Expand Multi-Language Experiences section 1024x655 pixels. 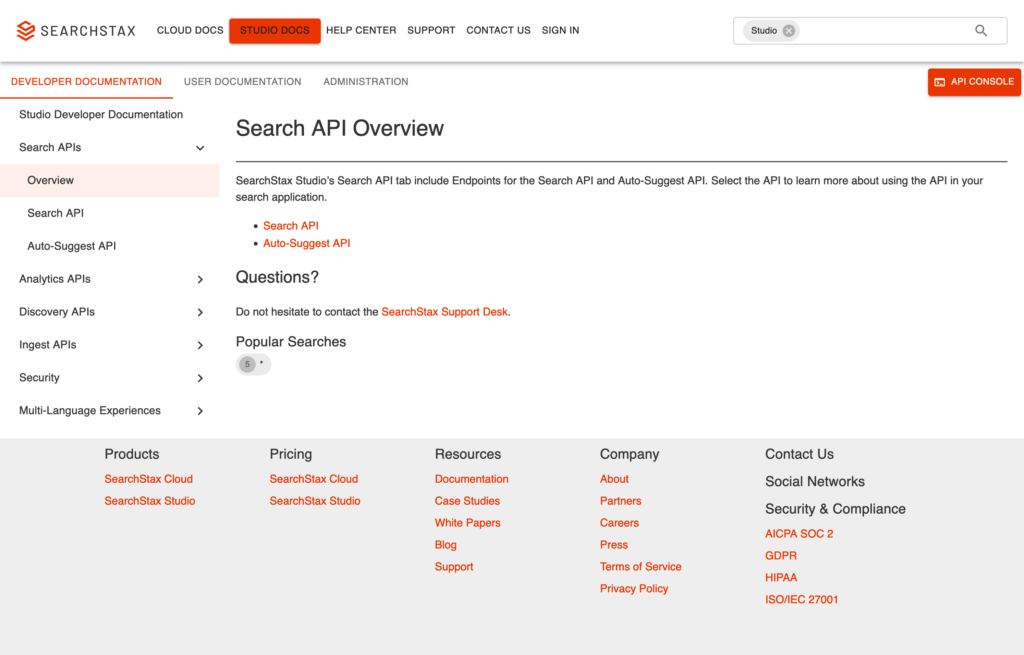coord(200,411)
